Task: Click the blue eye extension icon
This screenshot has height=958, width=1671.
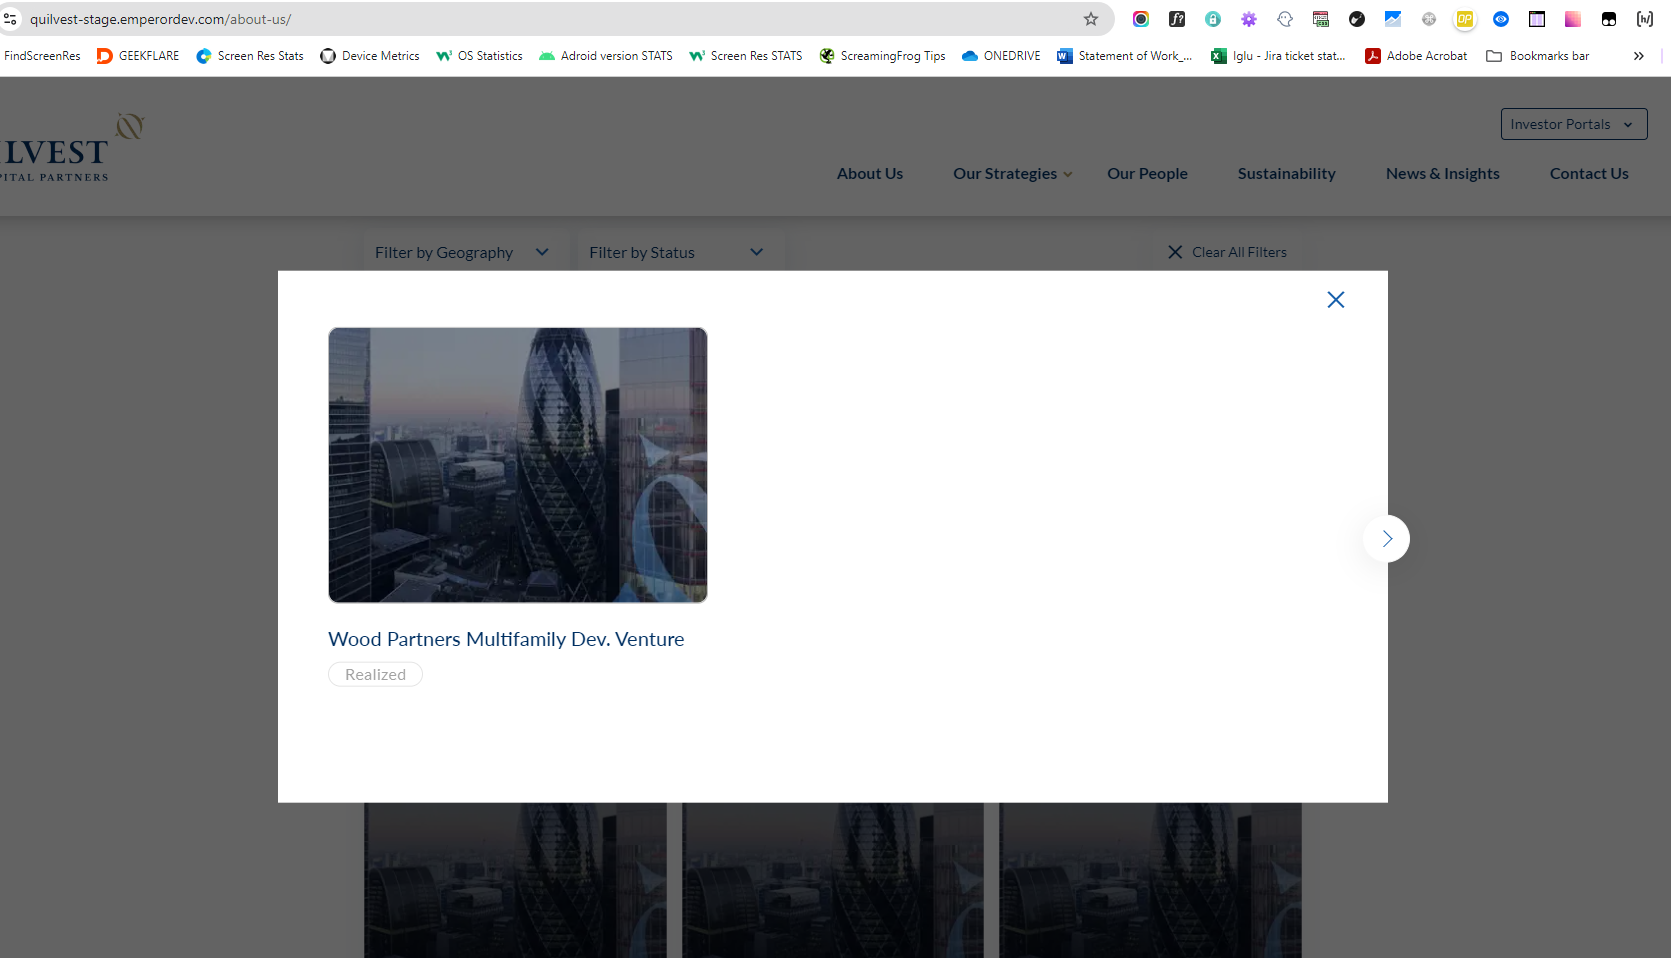Action: [x=1501, y=19]
